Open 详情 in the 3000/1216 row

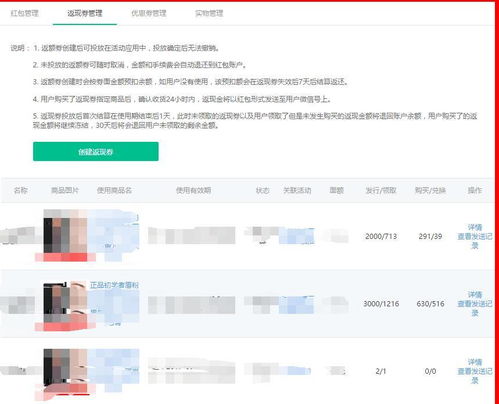[475, 295]
